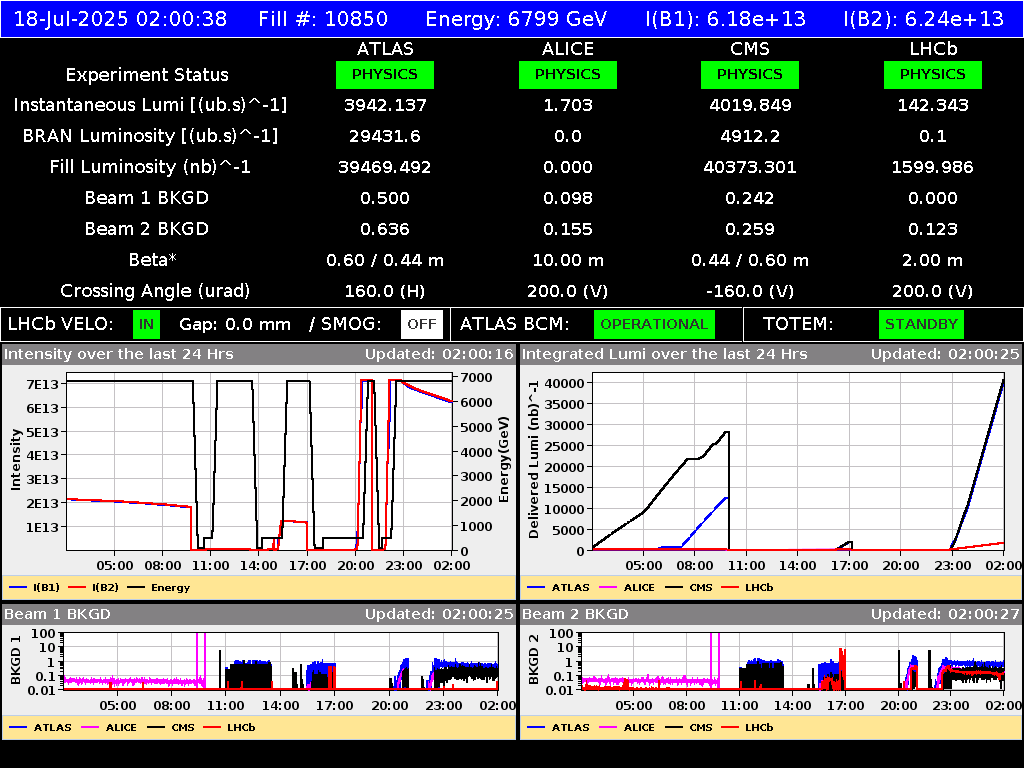Click ALICE Beta* value 10.00 m
This screenshot has width=1024, height=768.
coord(568,260)
